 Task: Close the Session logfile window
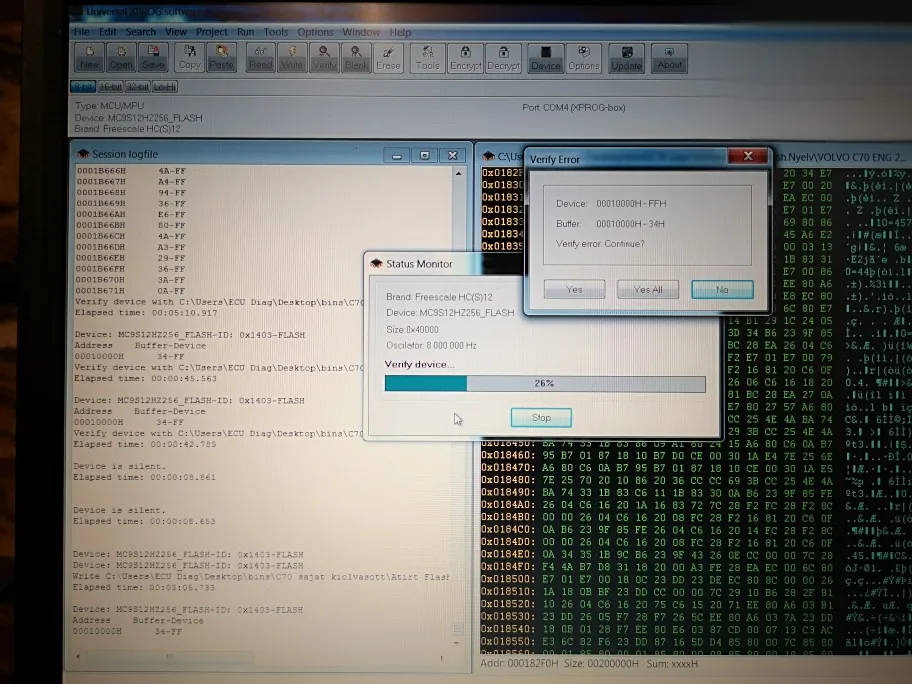click(x=453, y=155)
